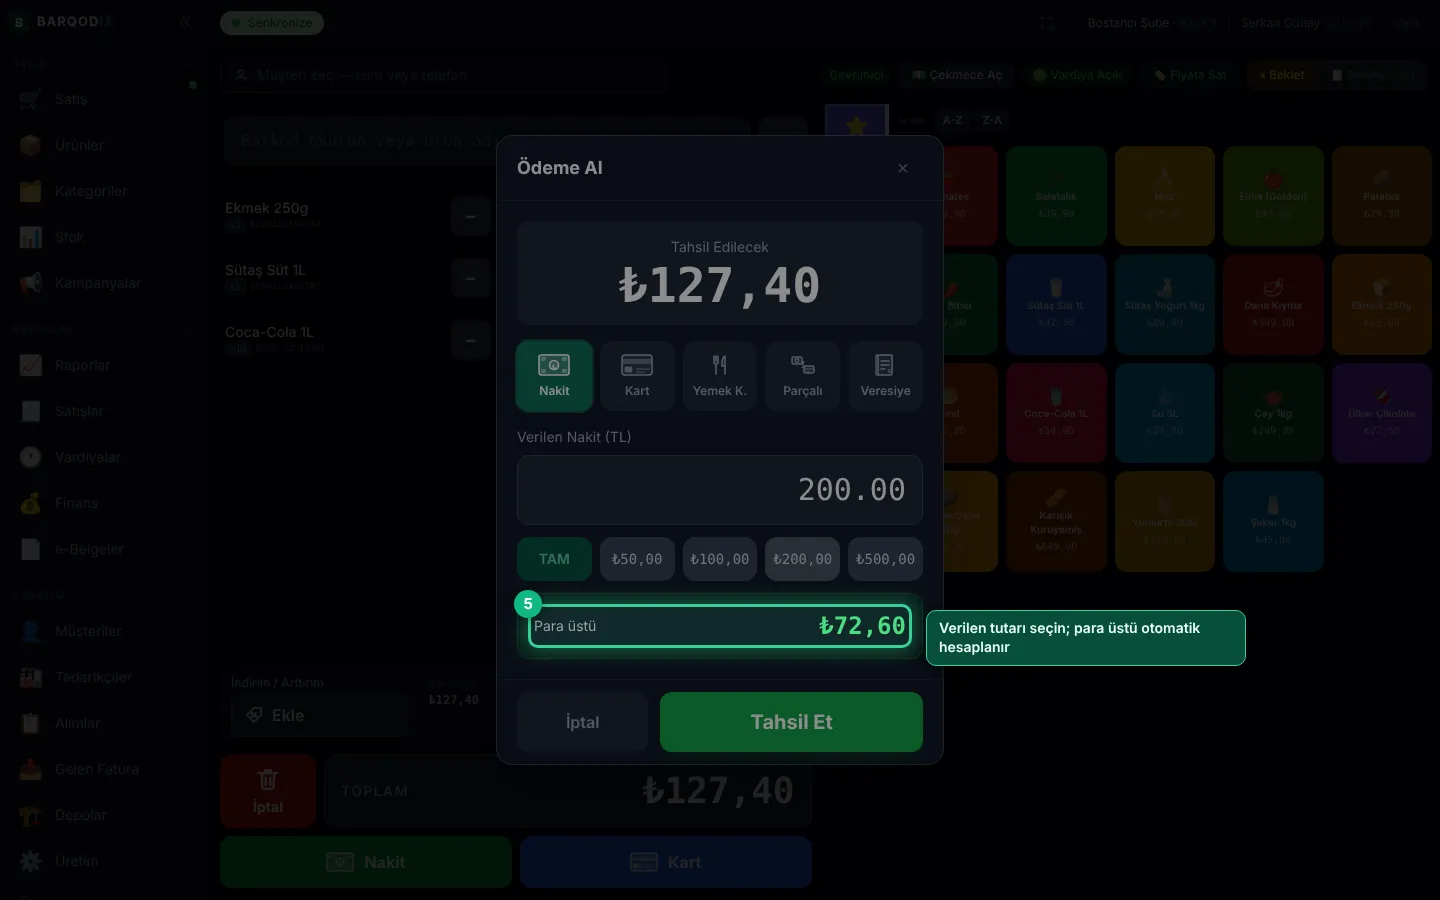Toggle the Vardiya Açık shift status
The image size is (1440, 900).
tap(1078, 75)
